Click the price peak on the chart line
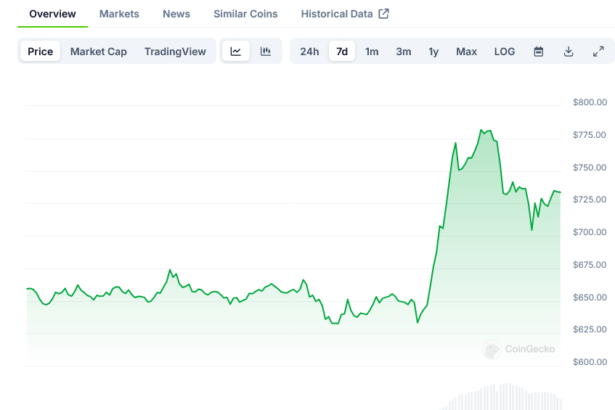Image resolution: width=615 pixels, height=410 pixels. 481,130
